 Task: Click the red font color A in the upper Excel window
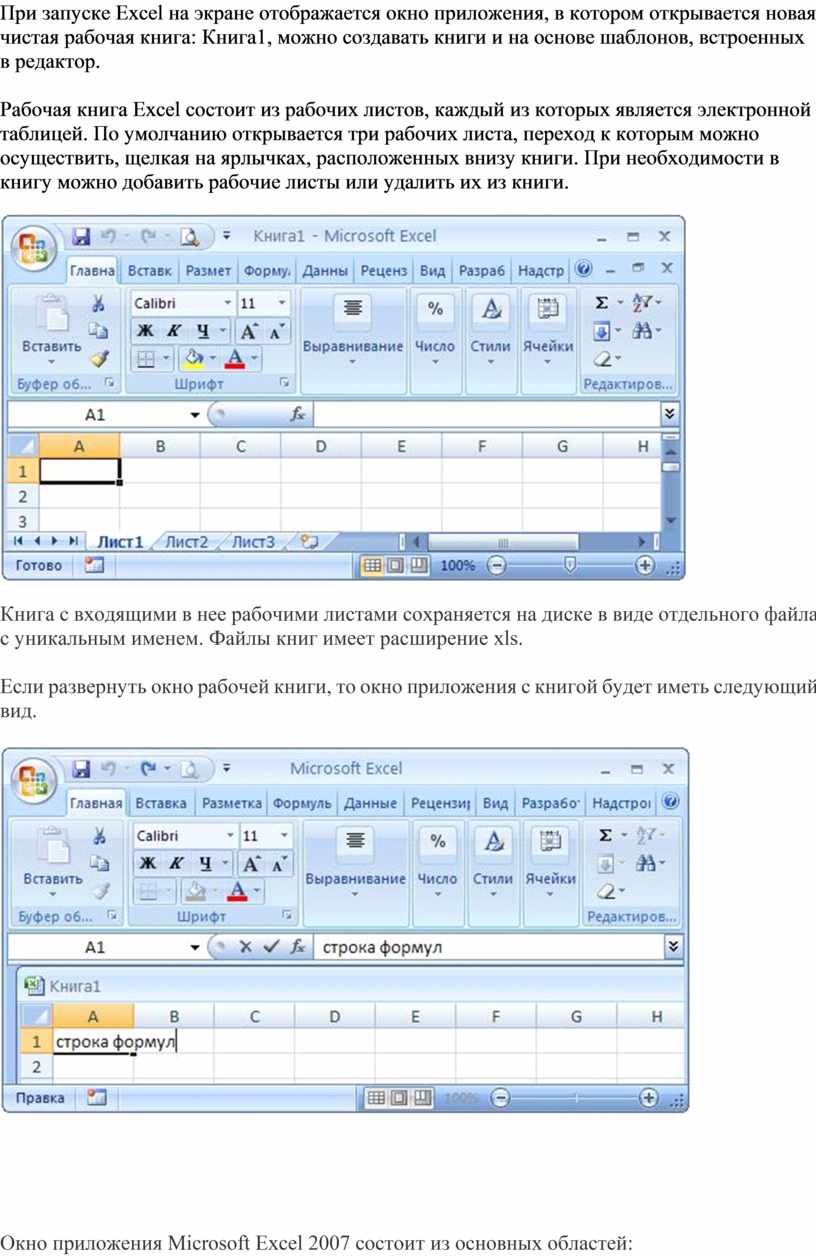point(236,358)
